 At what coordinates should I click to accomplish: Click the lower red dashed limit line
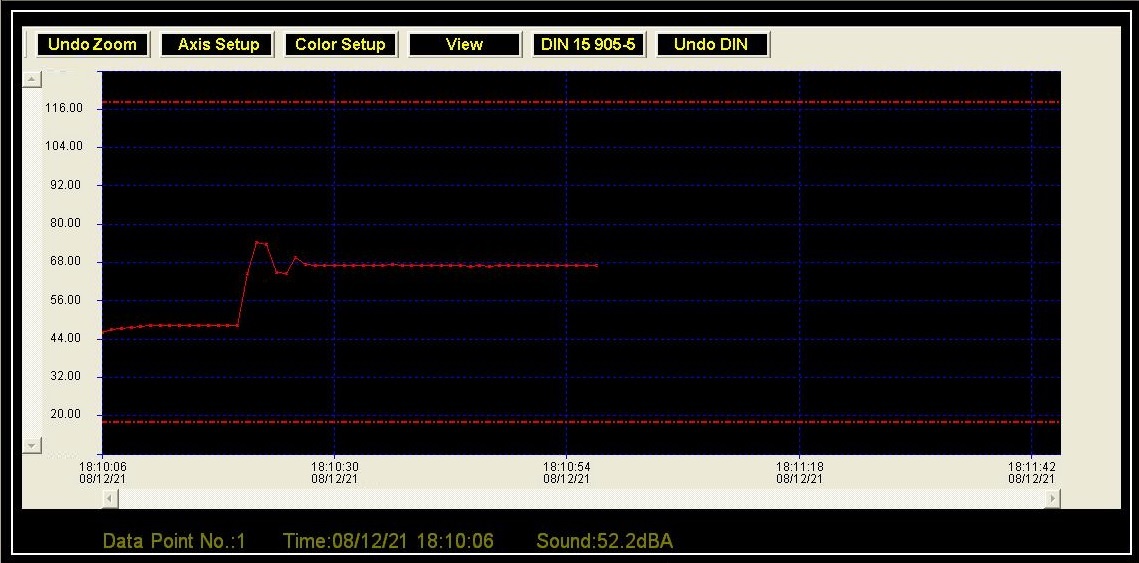tap(581, 422)
